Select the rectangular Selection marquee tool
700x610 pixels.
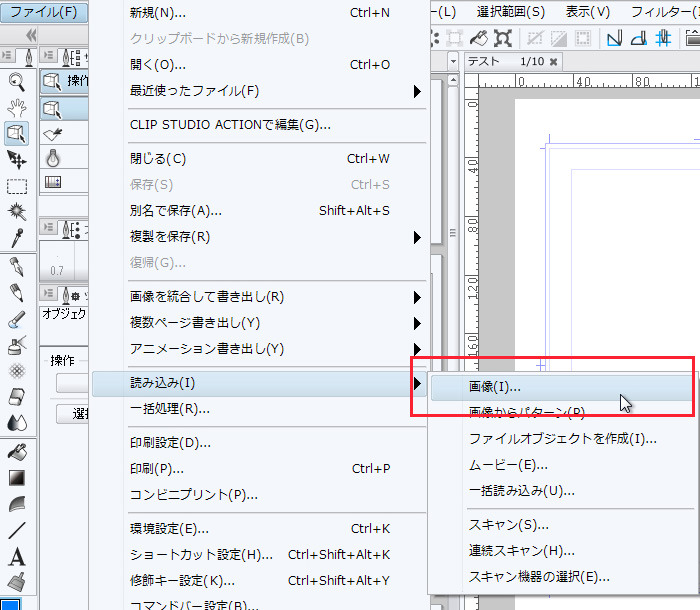(17, 186)
